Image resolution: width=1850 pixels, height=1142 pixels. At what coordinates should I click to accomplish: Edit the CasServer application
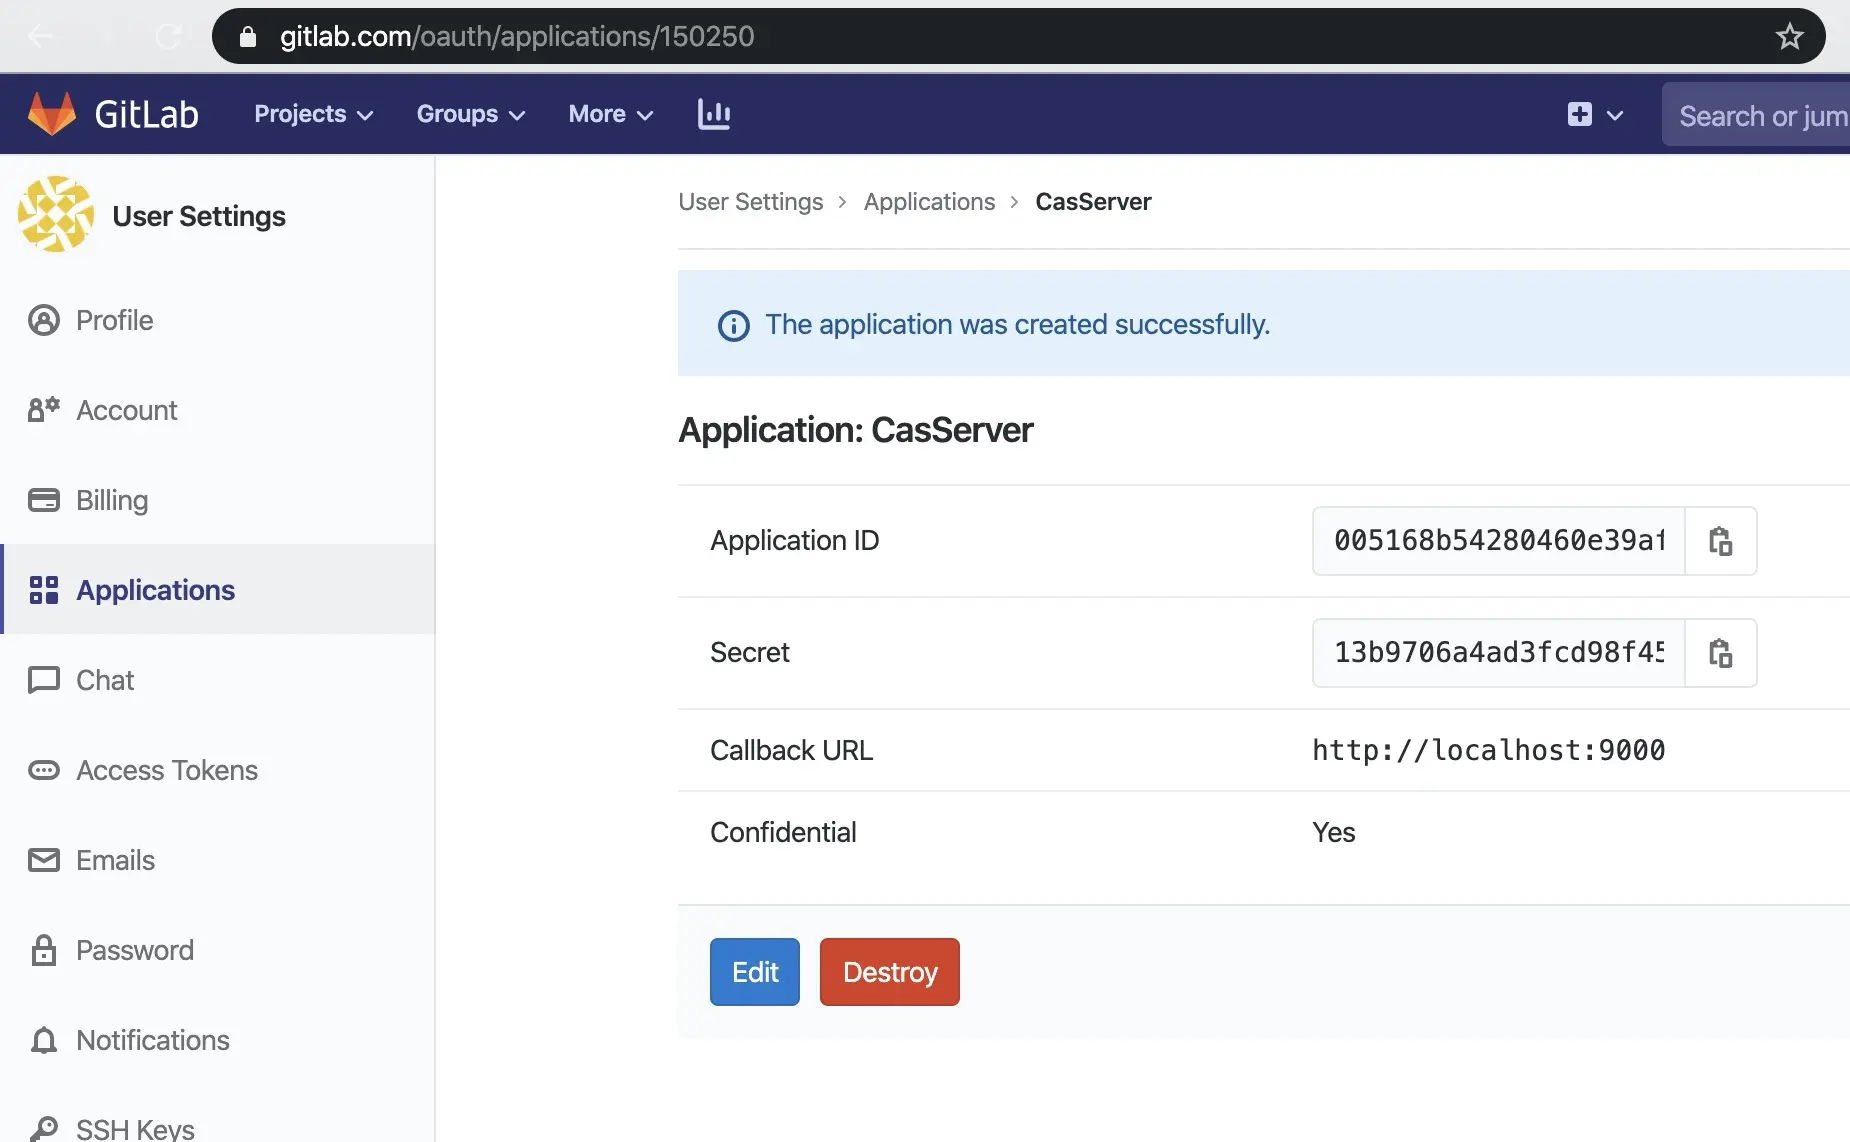click(x=755, y=972)
